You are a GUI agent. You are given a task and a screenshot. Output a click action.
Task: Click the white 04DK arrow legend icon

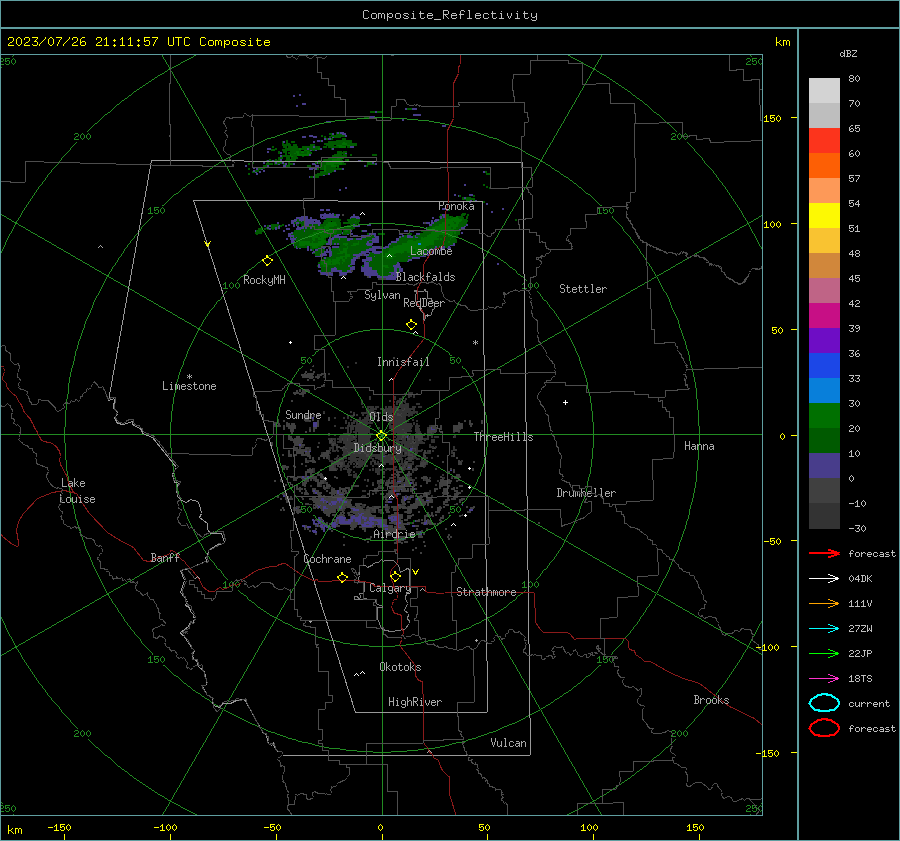[x=824, y=578]
